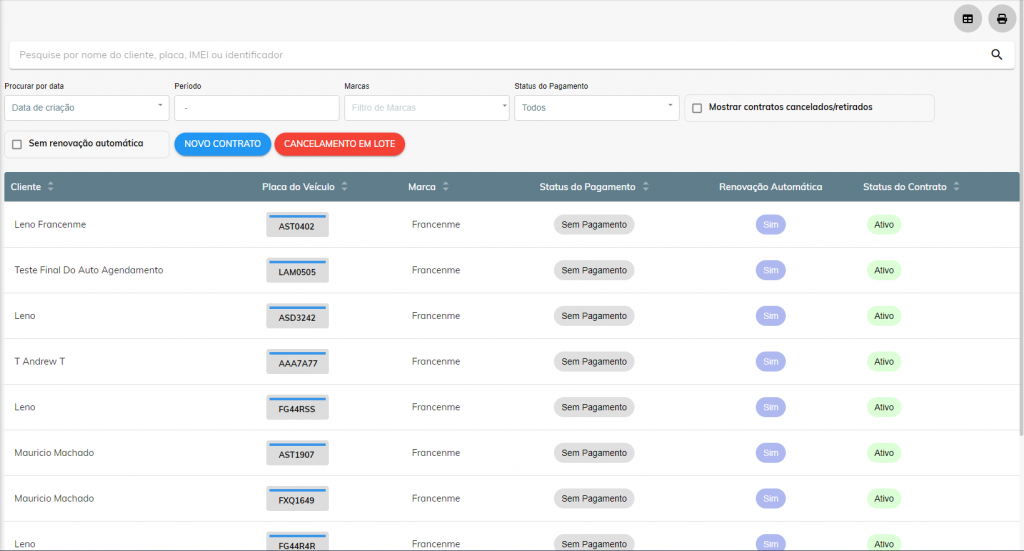This screenshot has width=1024, height=551.
Task: Open Status do Pagamento Todos dropdown
Action: [596, 108]
